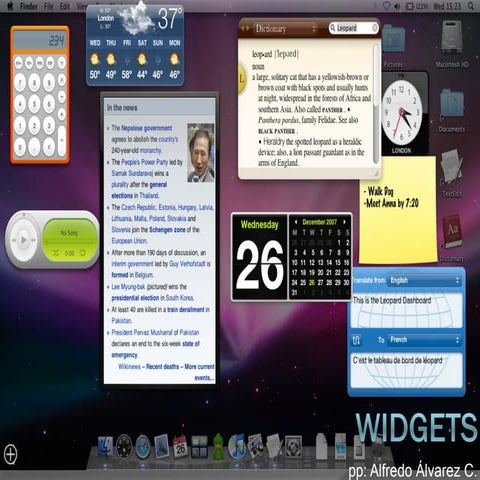
Task: Click the large 26 date tile
Action: tap(260, 257)
